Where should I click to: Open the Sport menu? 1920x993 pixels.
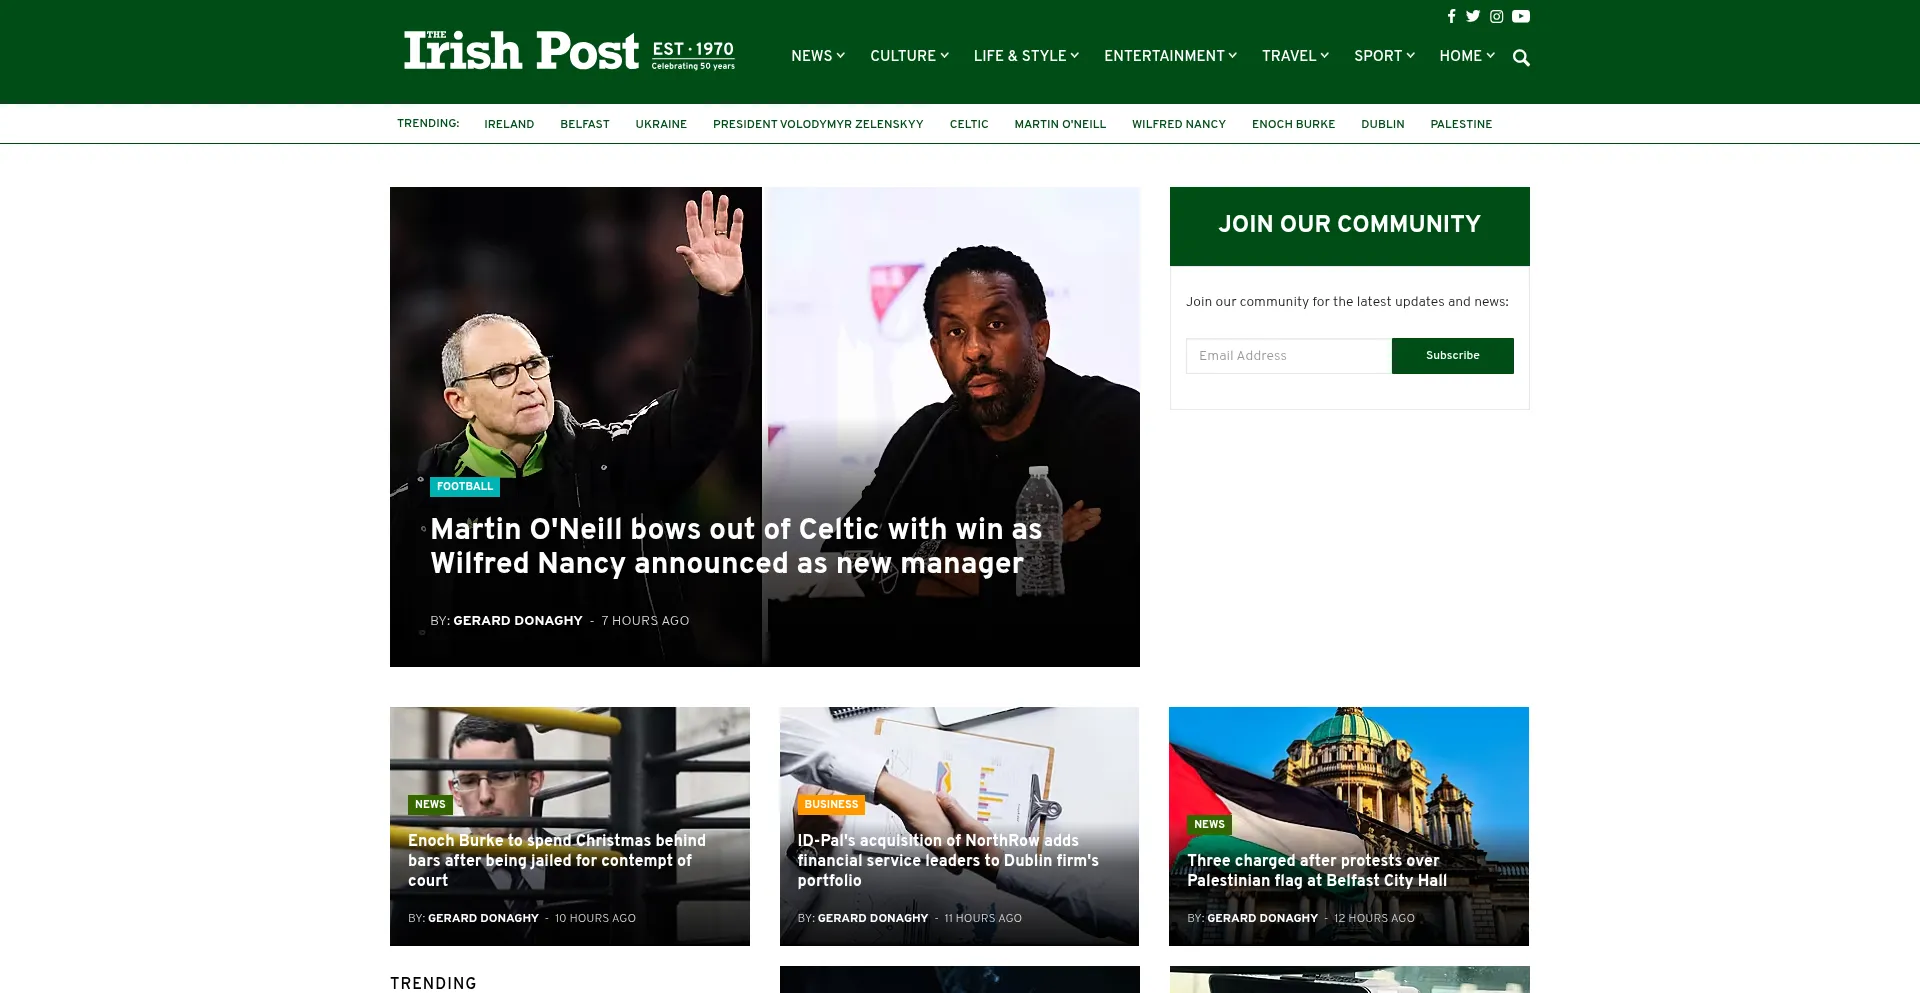[x=1384, y=56]
